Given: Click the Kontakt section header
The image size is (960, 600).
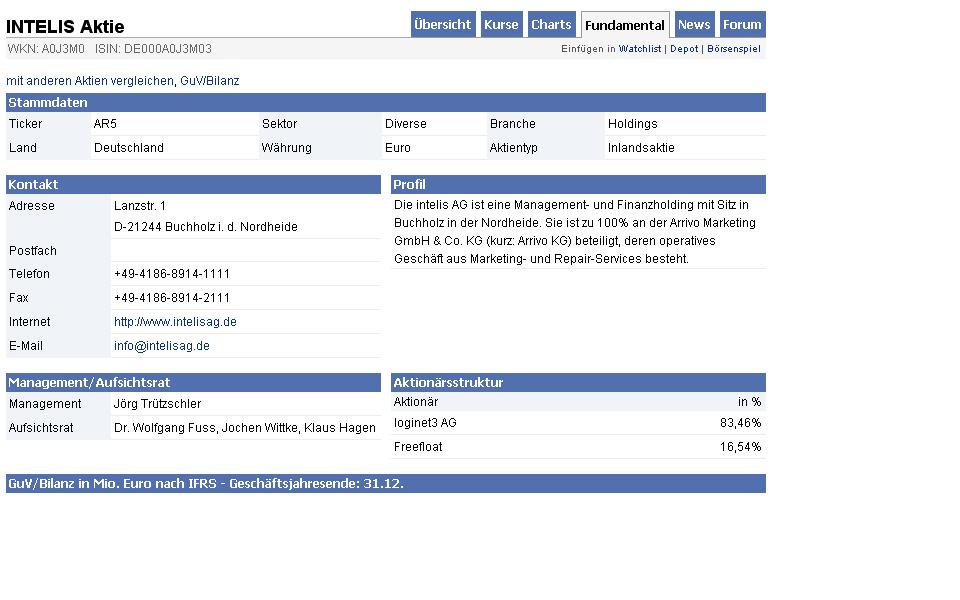Looking at the screenshot, I should [193, 184].
